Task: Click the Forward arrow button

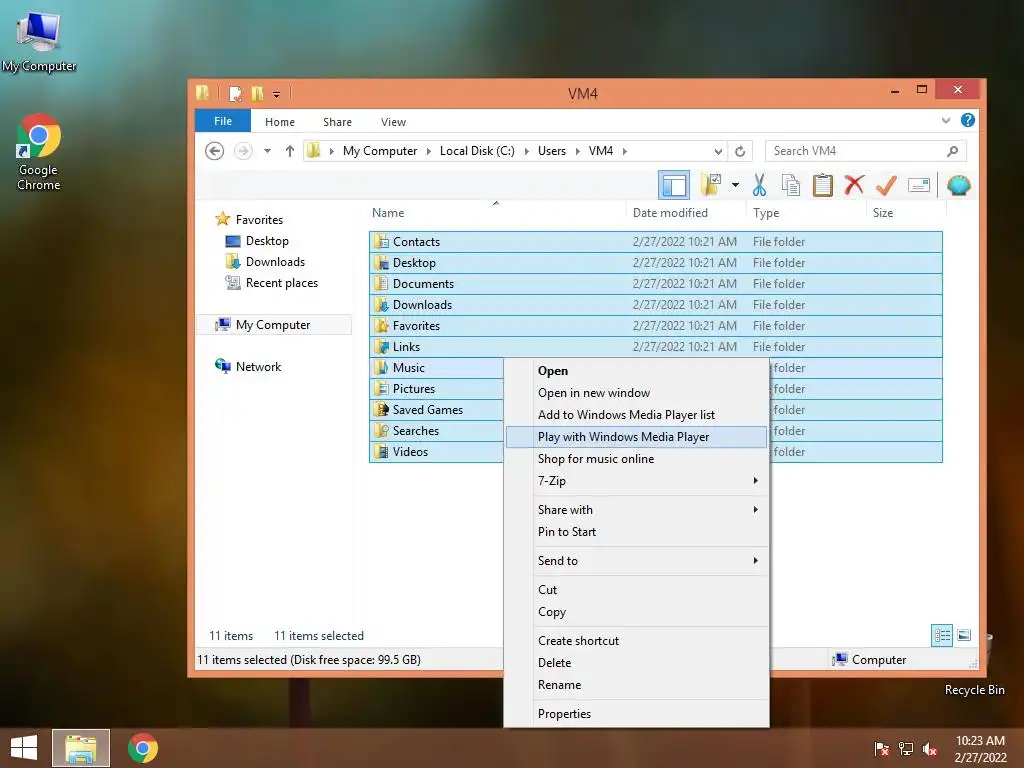Action: point(243,151)
